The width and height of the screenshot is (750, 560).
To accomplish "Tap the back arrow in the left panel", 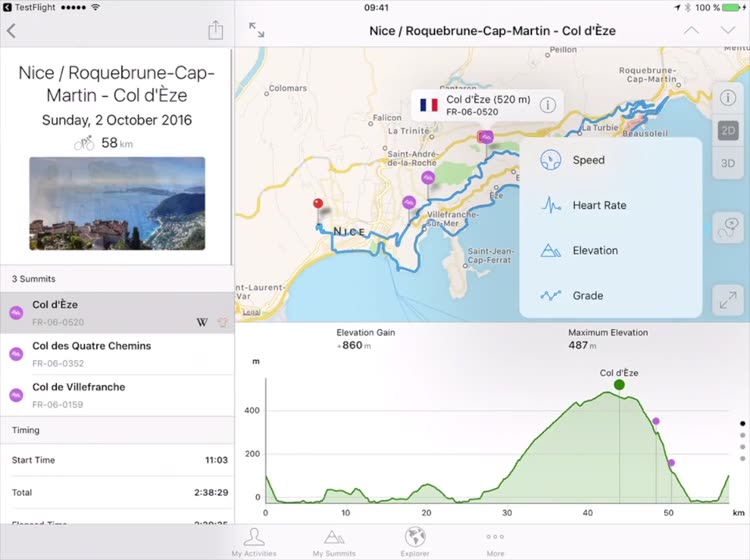I will pos(11,31).
